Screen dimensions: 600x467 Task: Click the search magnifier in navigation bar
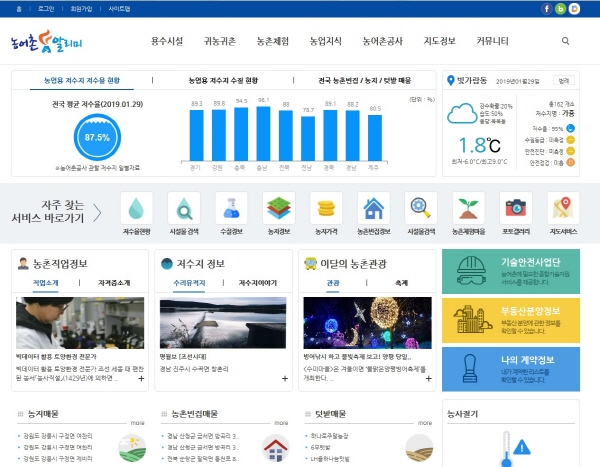pyautogui.click(x=566, y=41)
